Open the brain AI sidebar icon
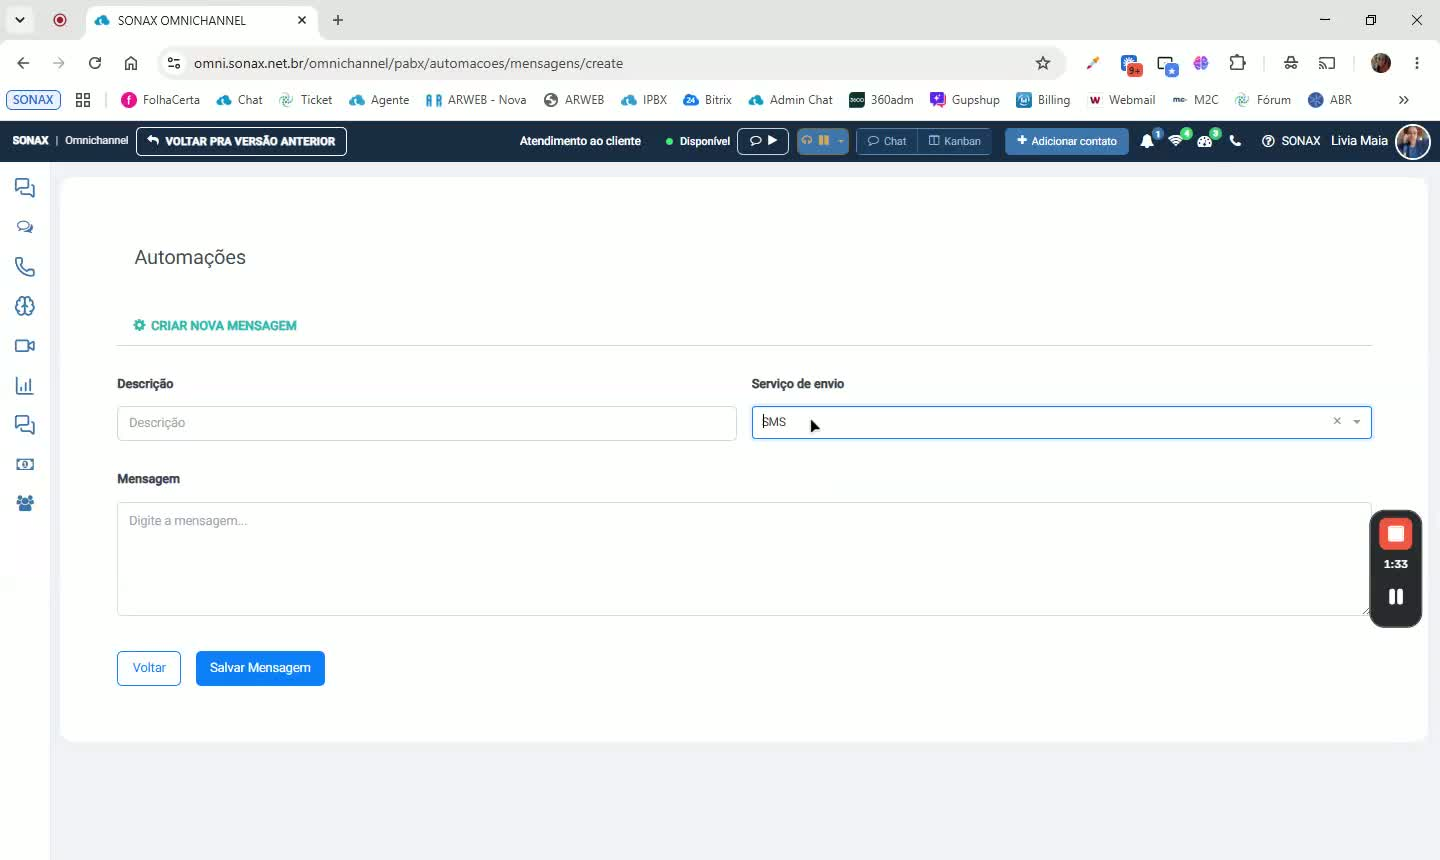 point(25,306)
